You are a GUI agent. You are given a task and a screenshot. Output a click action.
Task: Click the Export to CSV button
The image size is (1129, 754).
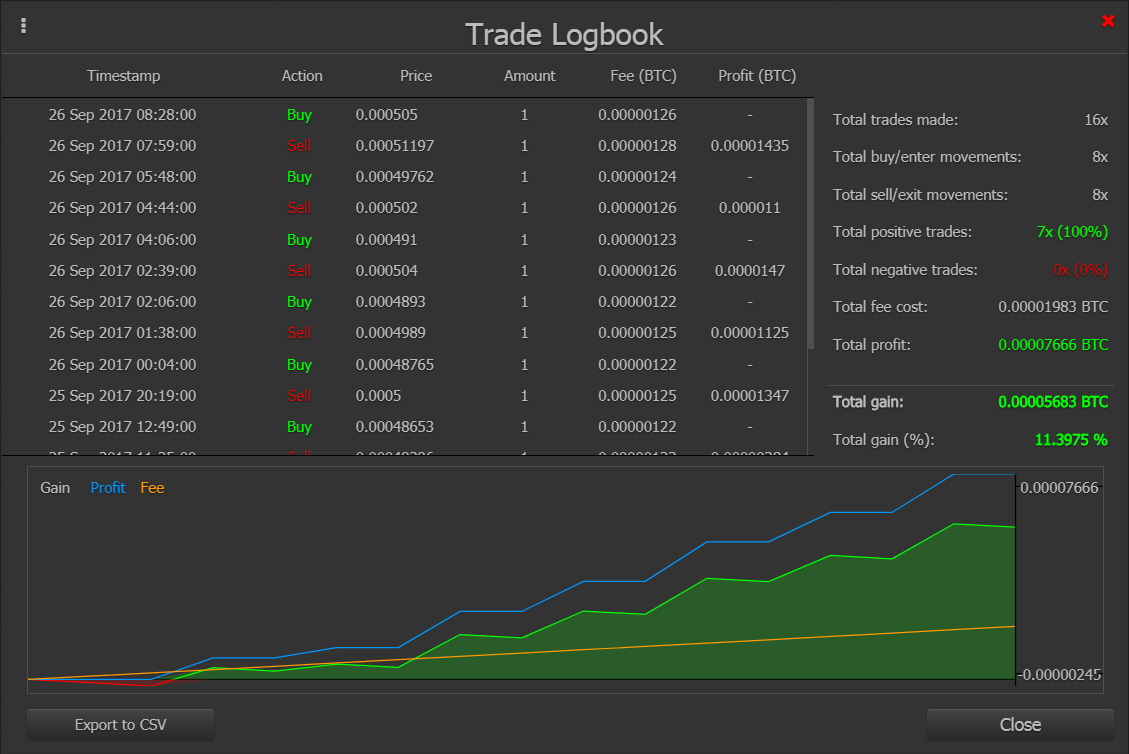(120, 725)
